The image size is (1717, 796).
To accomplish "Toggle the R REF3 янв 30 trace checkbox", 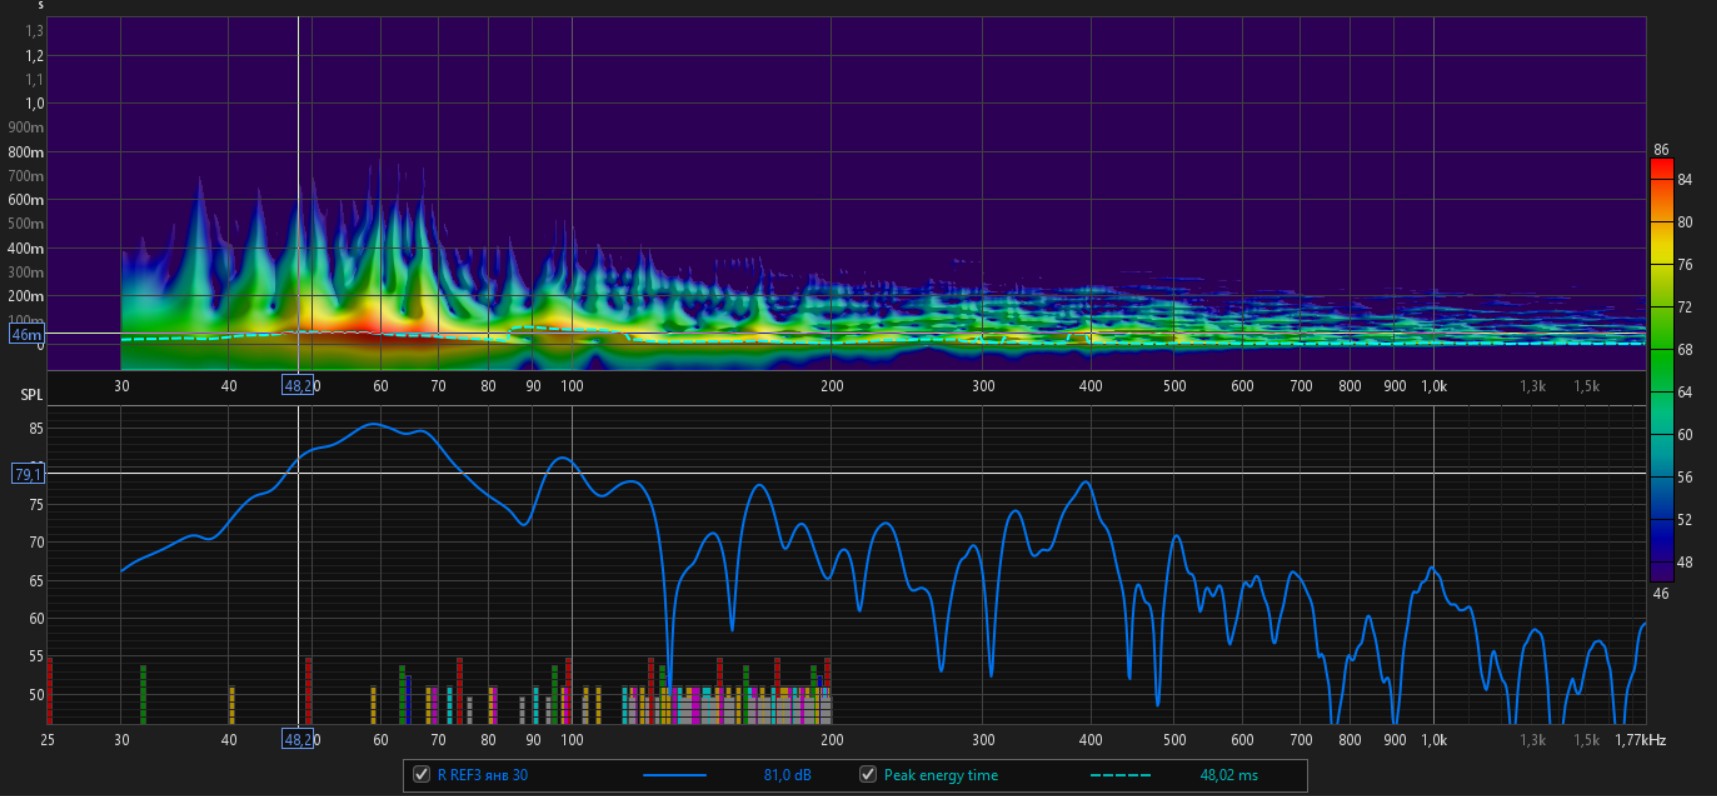I will coord(422,774).
